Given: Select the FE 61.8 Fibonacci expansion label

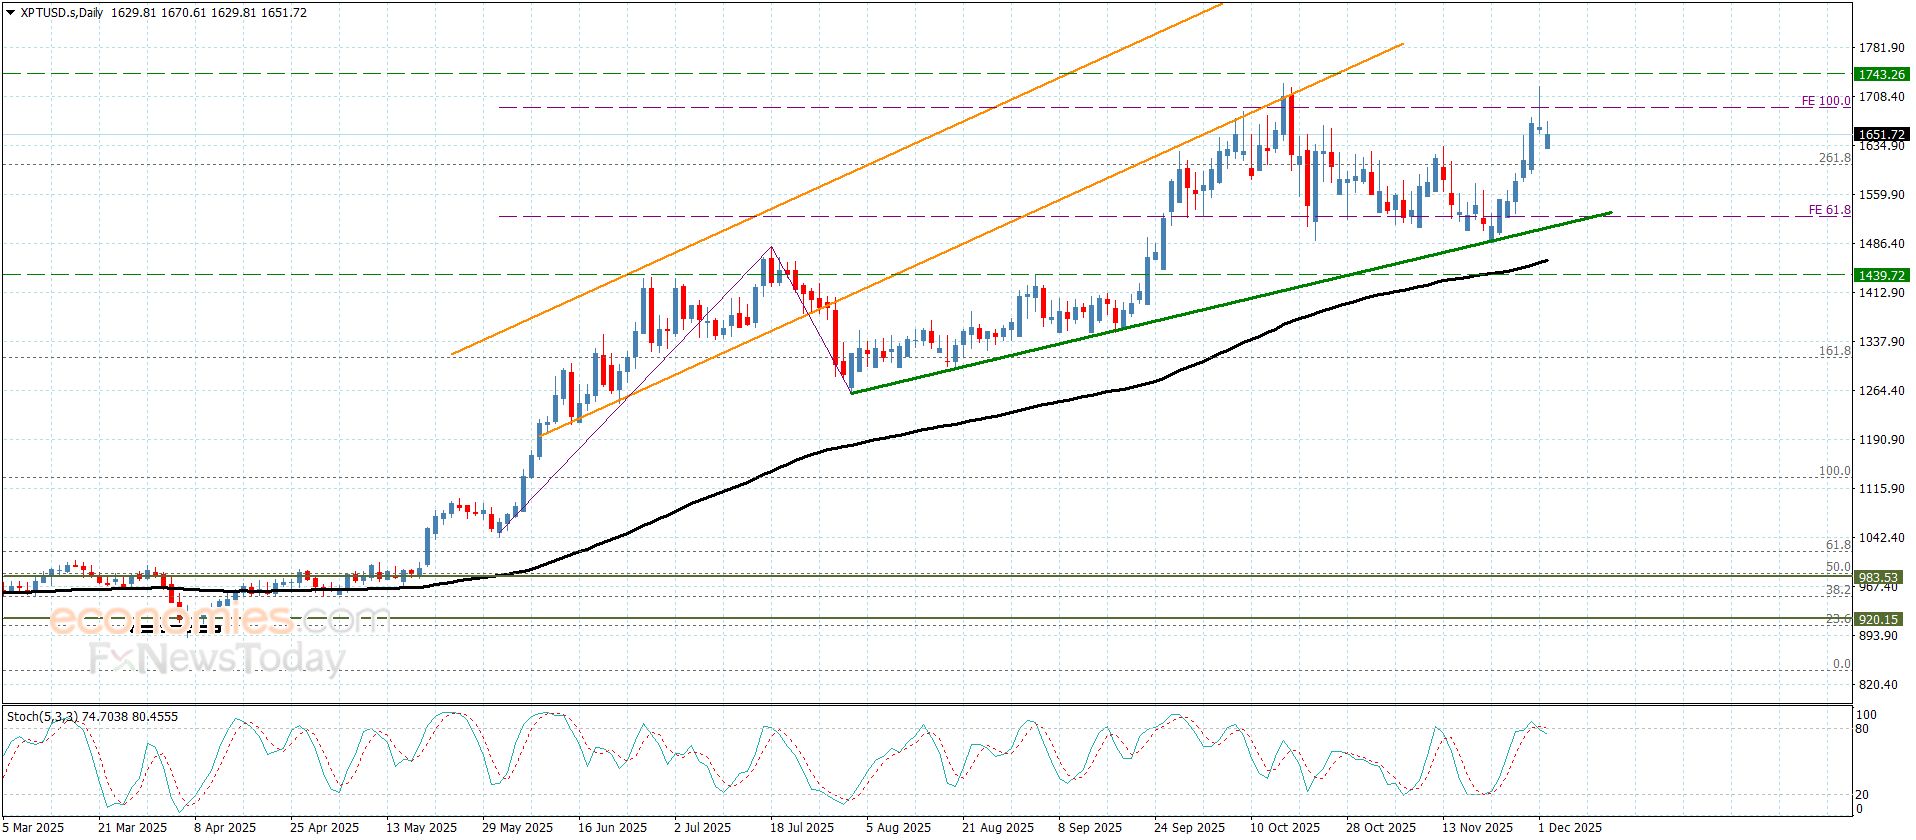Looking at the screenshot, I should (x=1828, y=210).
